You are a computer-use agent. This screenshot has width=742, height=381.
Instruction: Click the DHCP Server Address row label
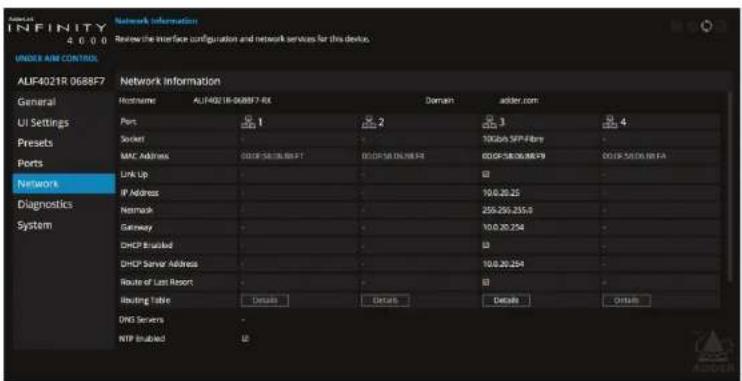(159, 264)
